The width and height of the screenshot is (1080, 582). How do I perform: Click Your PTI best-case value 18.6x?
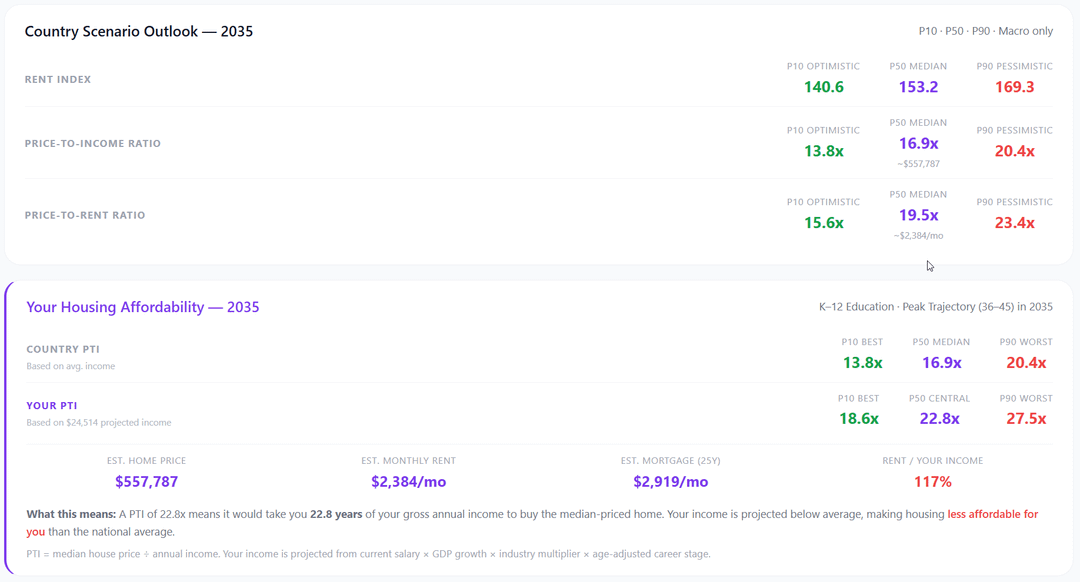coord(858,419)
